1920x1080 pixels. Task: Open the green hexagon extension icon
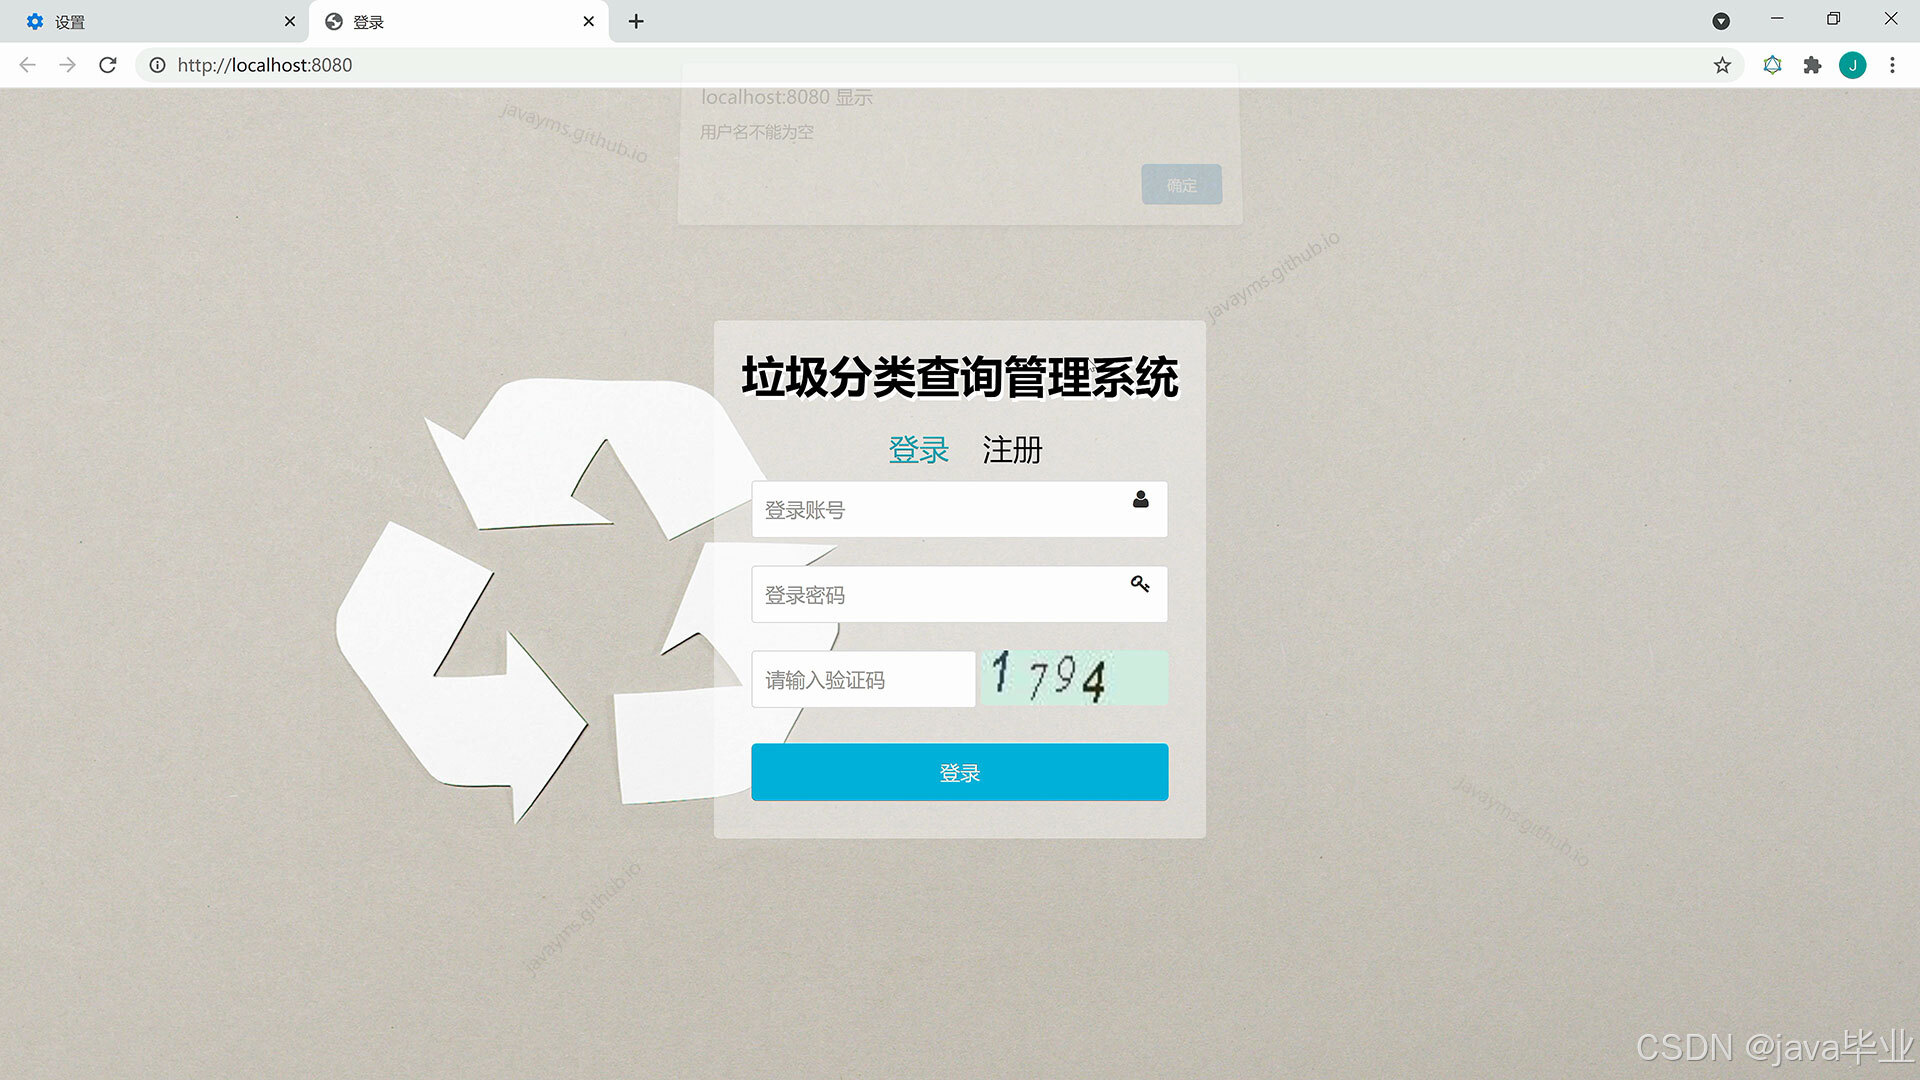click(x=1772, y=65)
